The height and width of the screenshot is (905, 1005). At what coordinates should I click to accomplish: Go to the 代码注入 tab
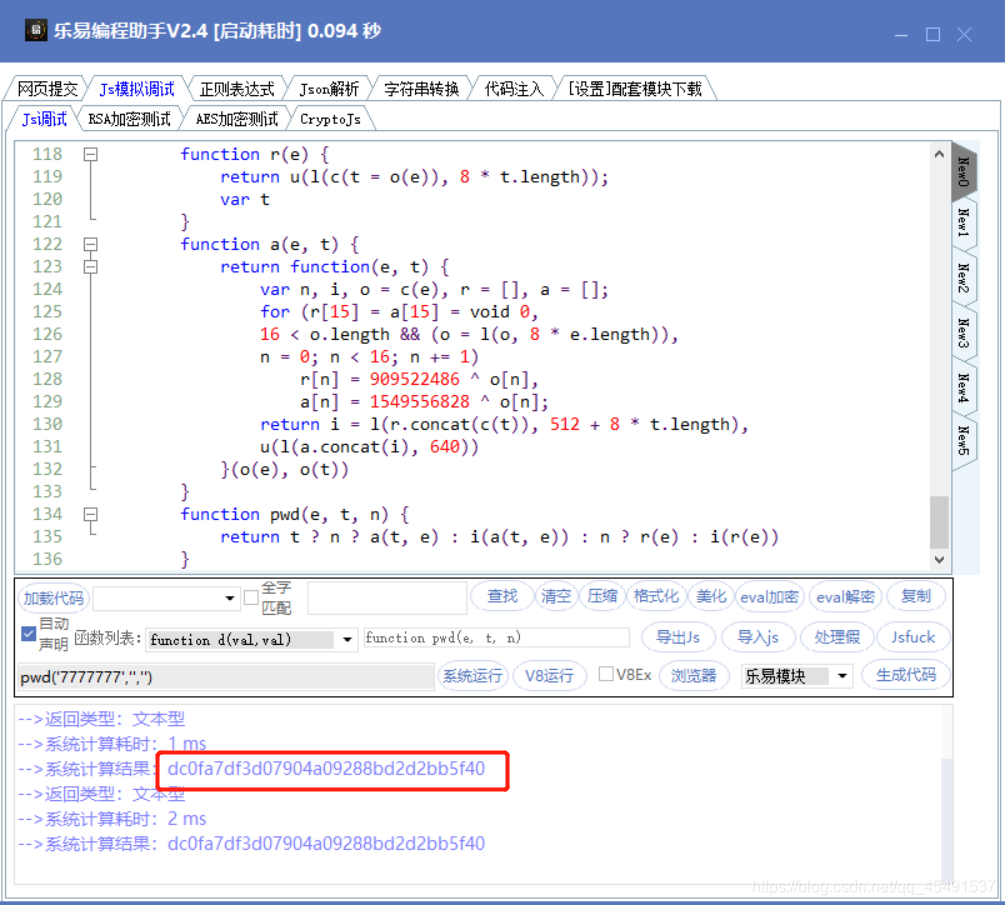(513, 89)
